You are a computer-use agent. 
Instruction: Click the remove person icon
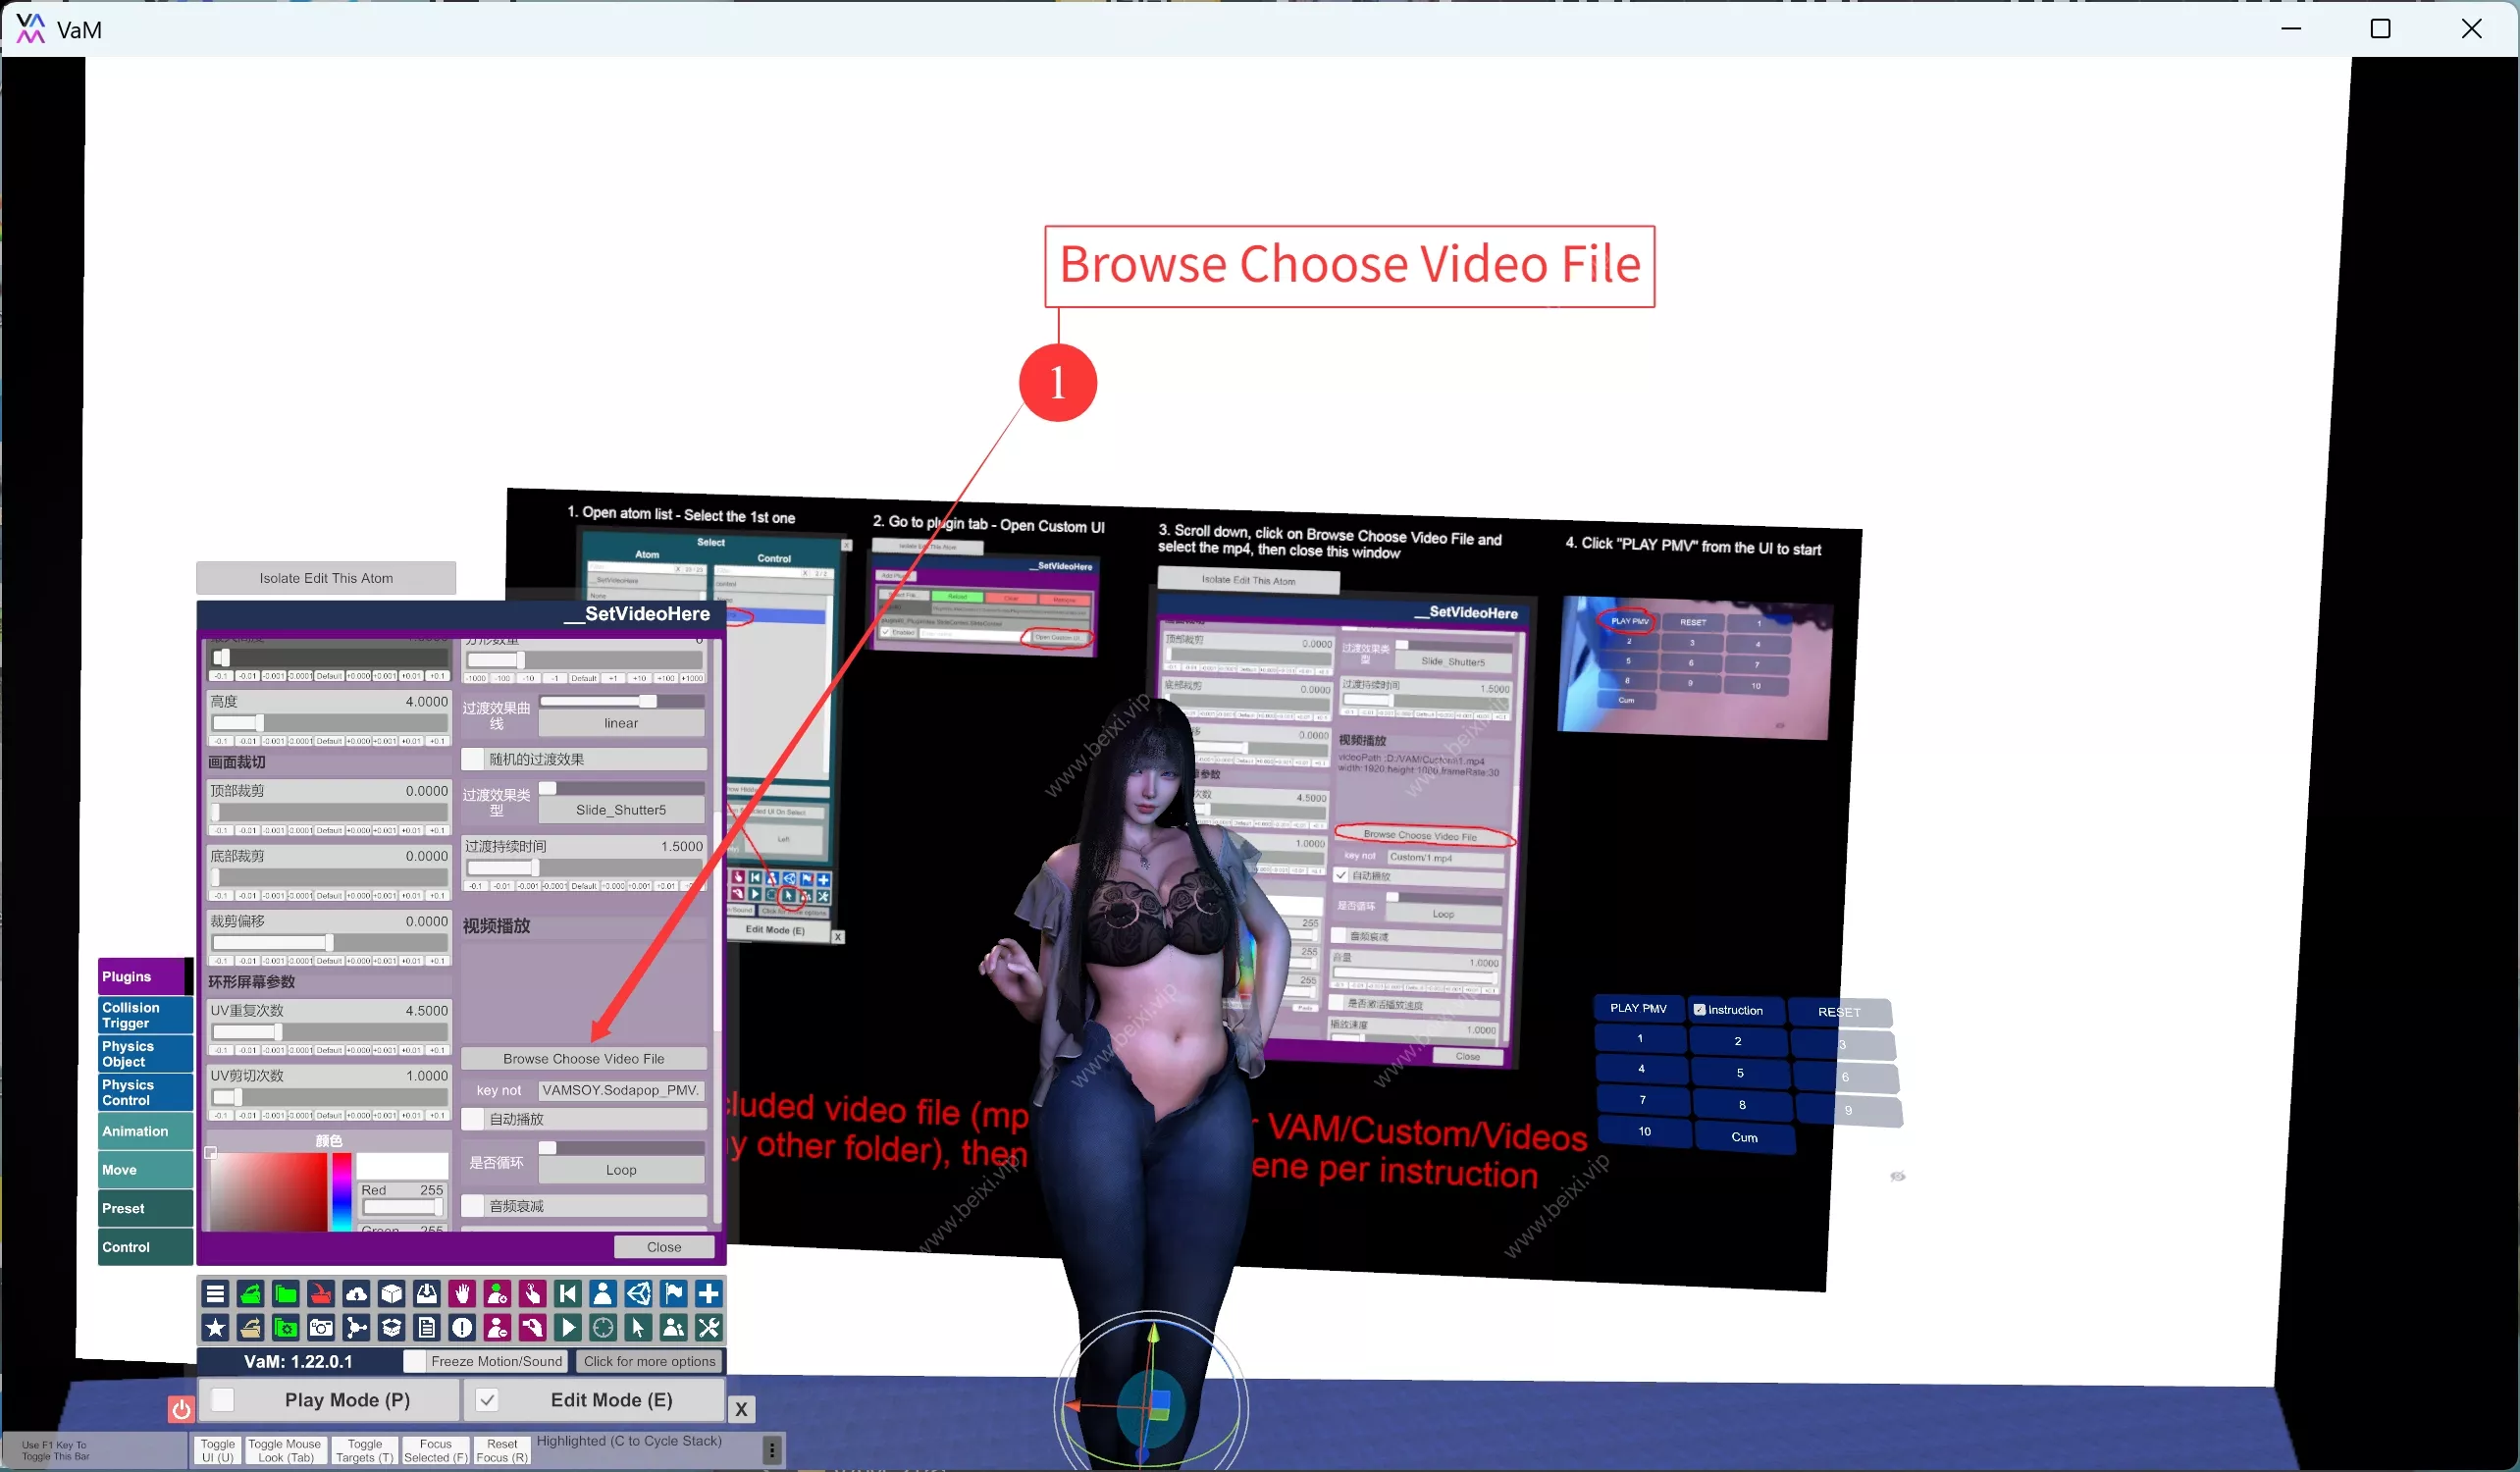click(x=497, y=1328)
